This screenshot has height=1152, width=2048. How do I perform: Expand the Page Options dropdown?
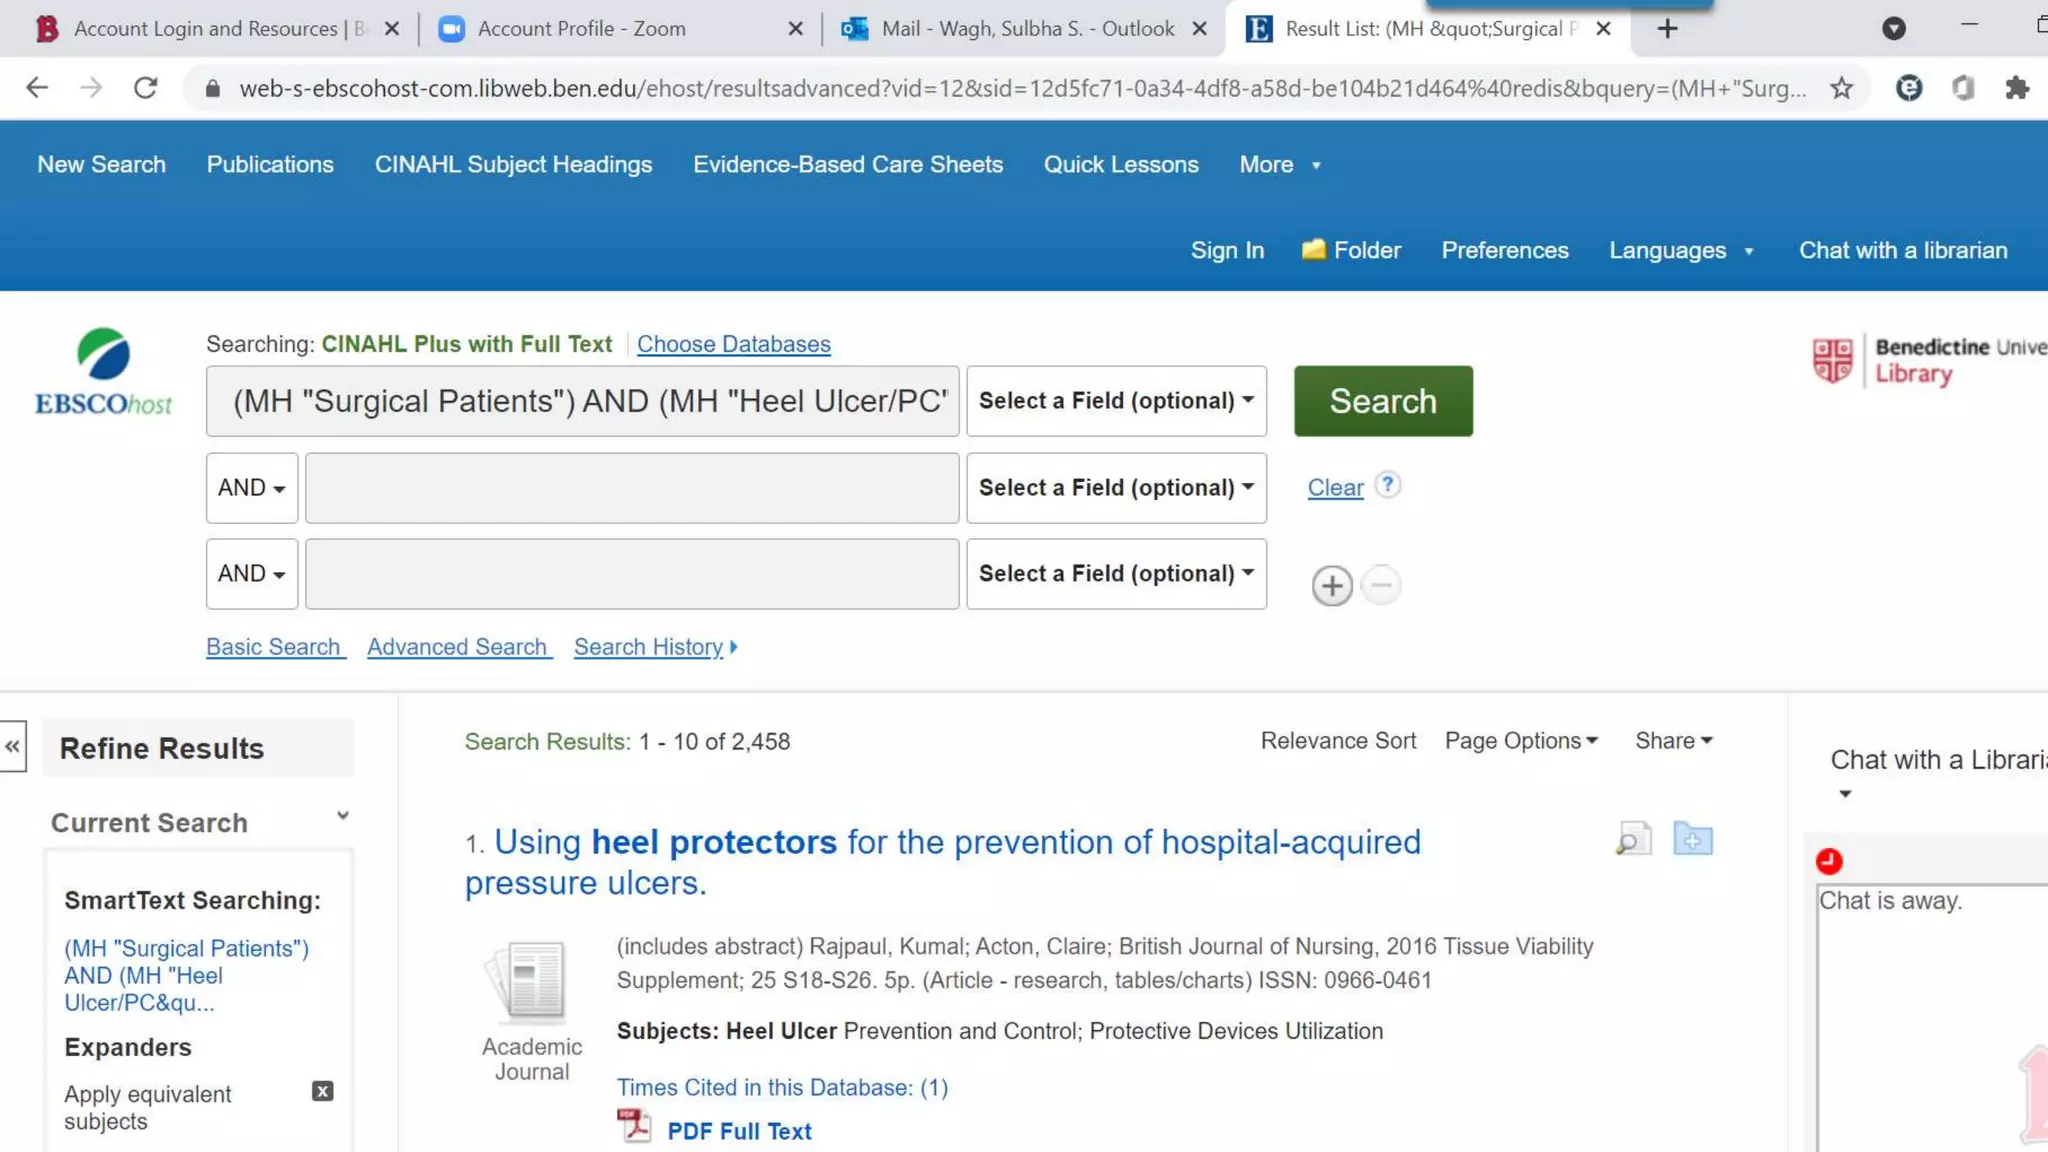click(1521, 741)
